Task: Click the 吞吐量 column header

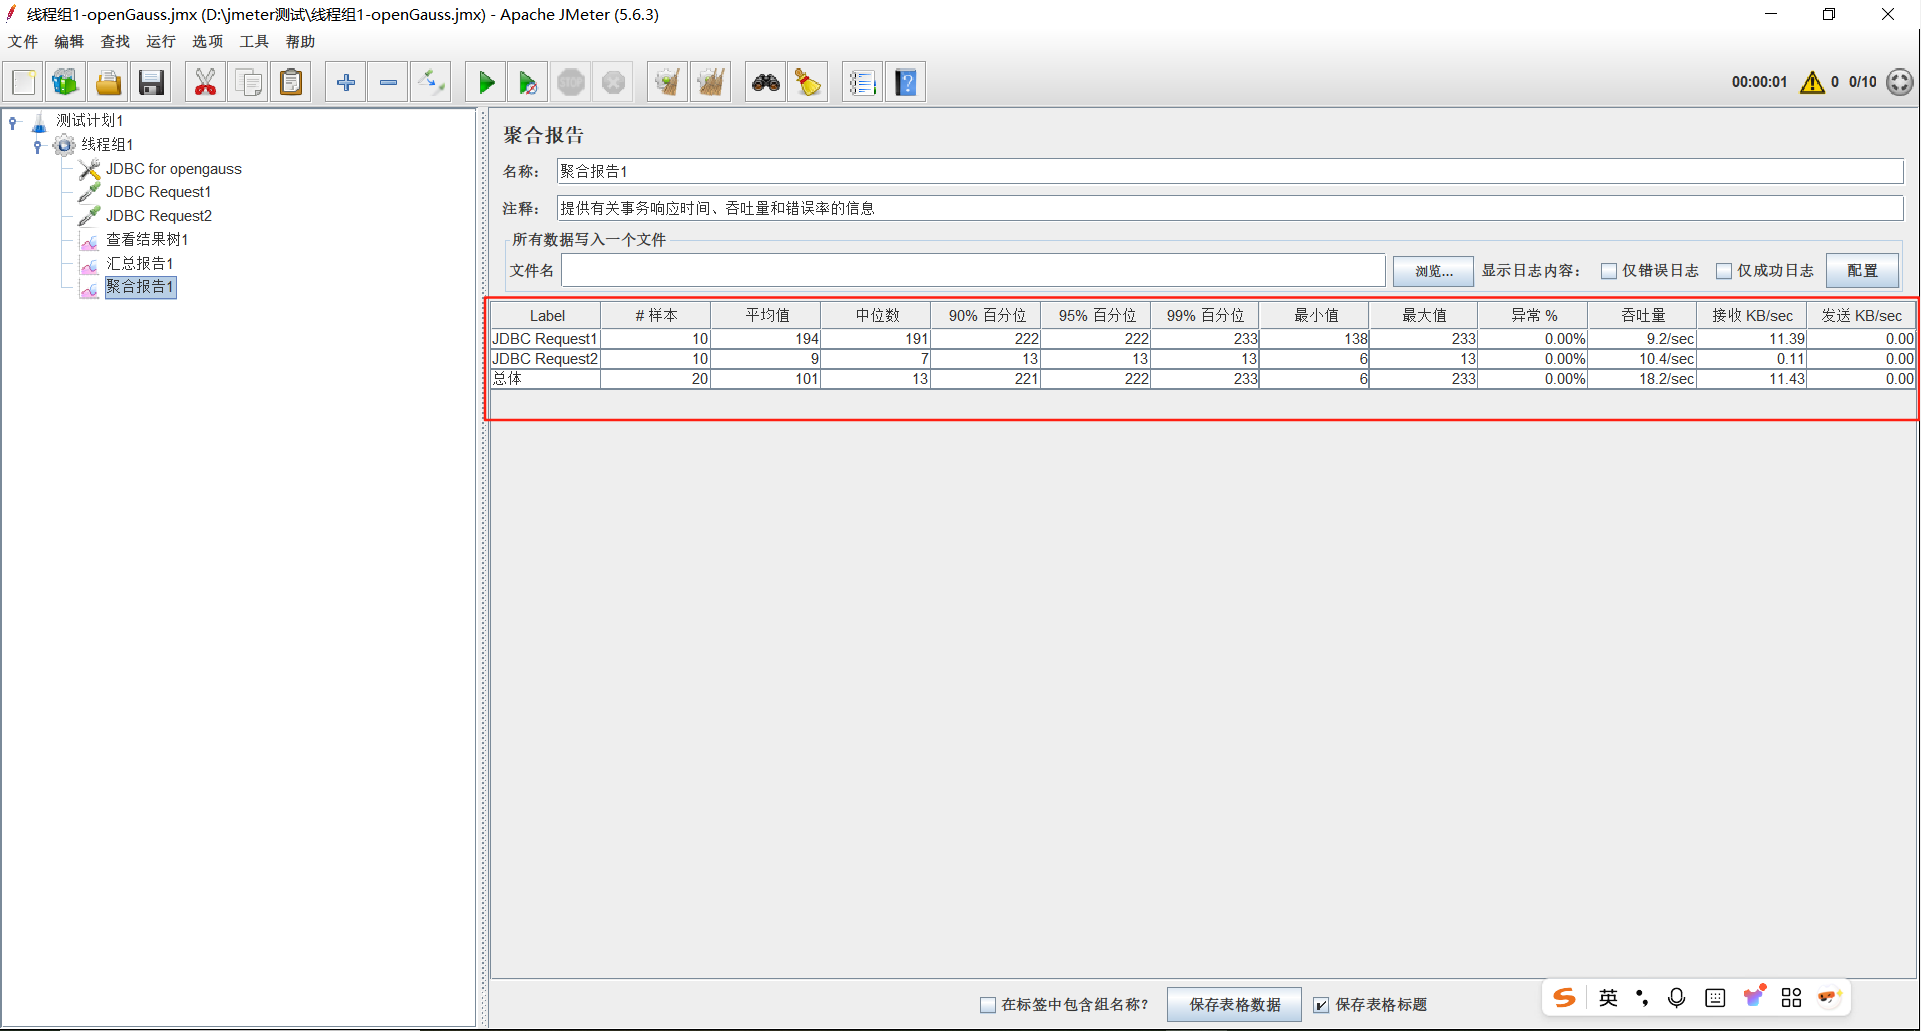Action: (1642, 315)
